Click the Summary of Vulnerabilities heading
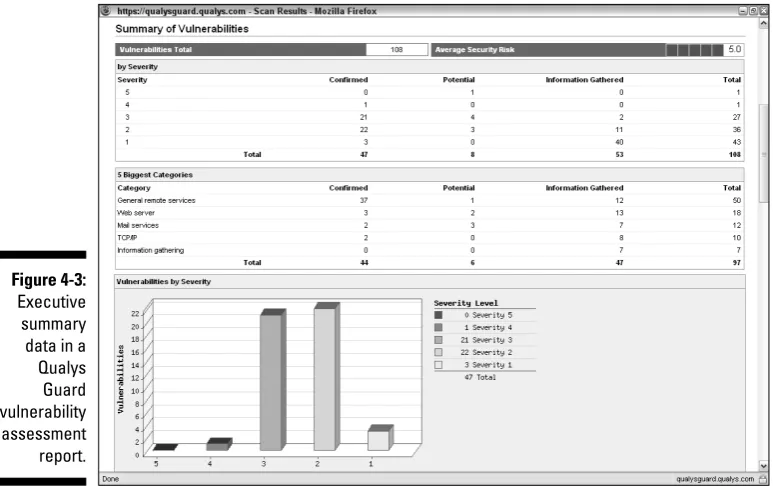Screen dimensions: 773x486 tap(182, 29)
